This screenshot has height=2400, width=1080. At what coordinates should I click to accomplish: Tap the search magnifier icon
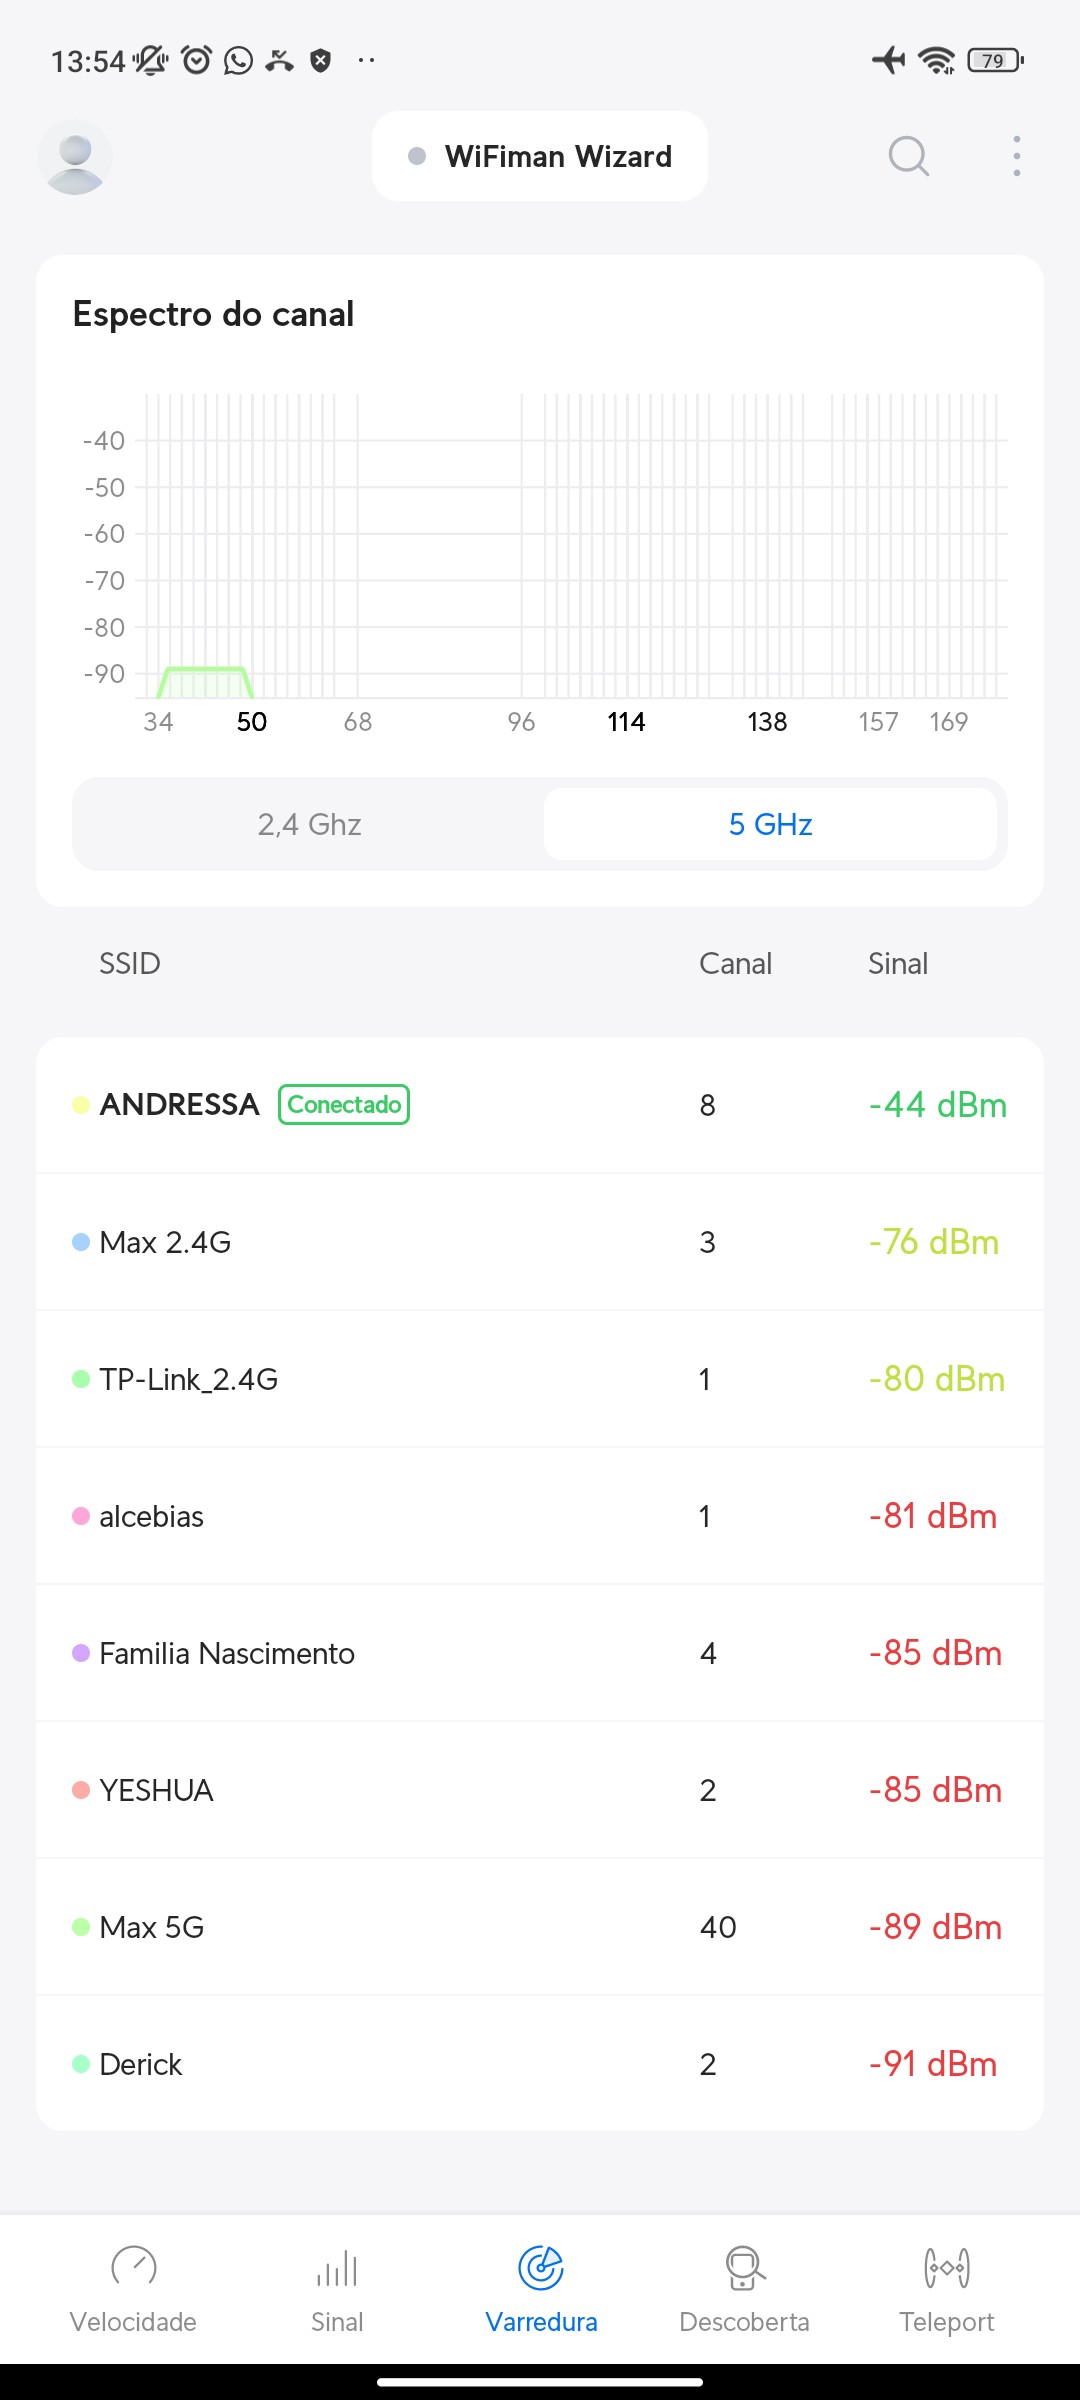click(908, 156)
